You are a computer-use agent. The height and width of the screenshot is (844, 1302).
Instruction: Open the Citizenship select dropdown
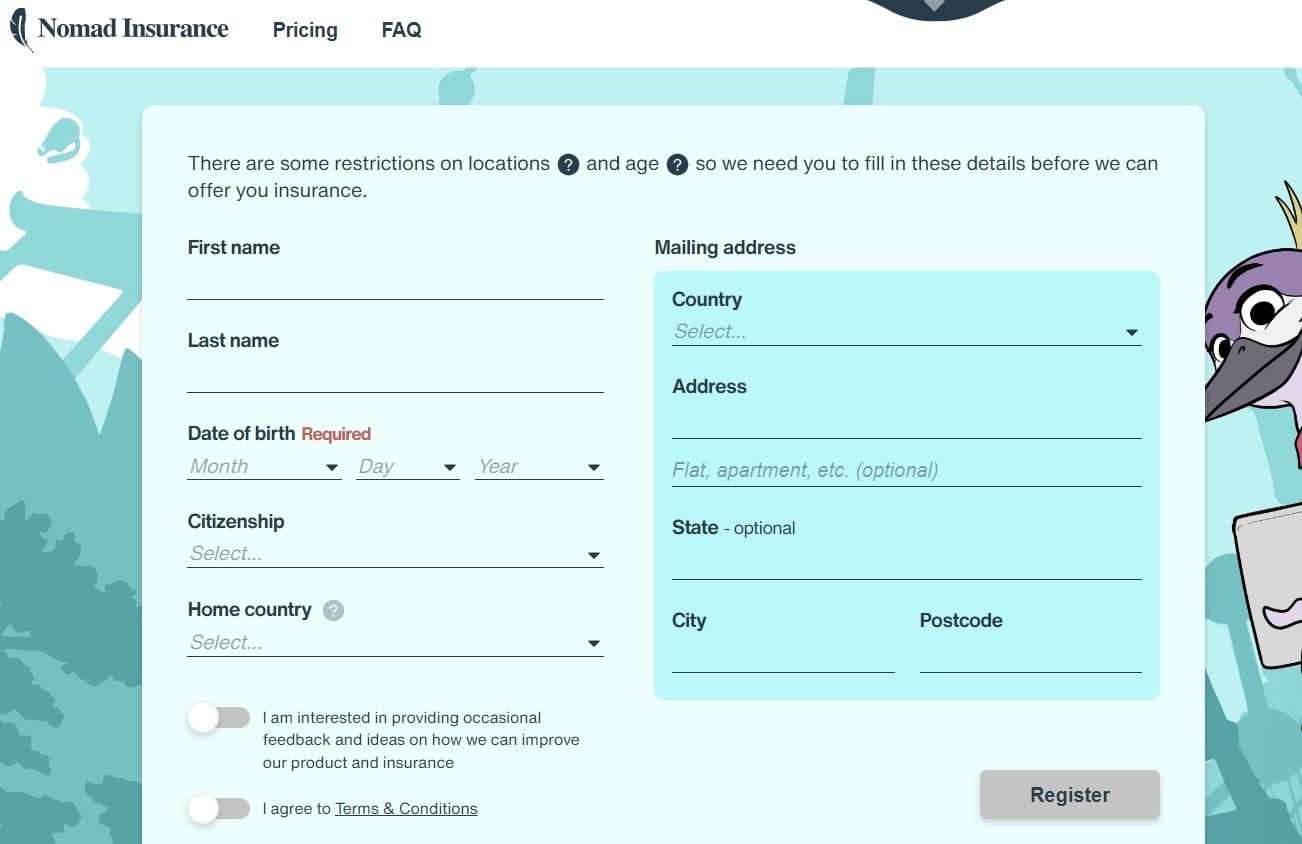pos(395,554)
